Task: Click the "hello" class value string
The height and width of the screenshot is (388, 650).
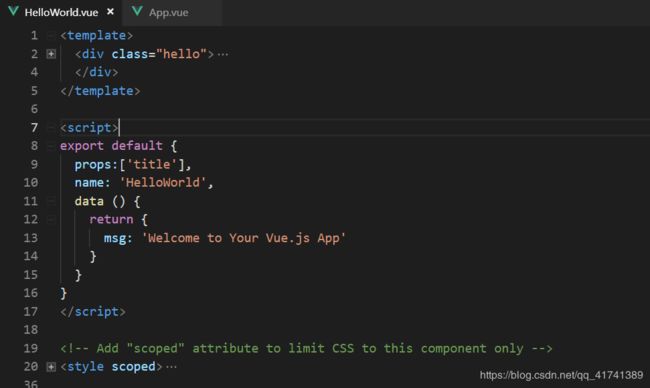Action: [x=182, y=54]
